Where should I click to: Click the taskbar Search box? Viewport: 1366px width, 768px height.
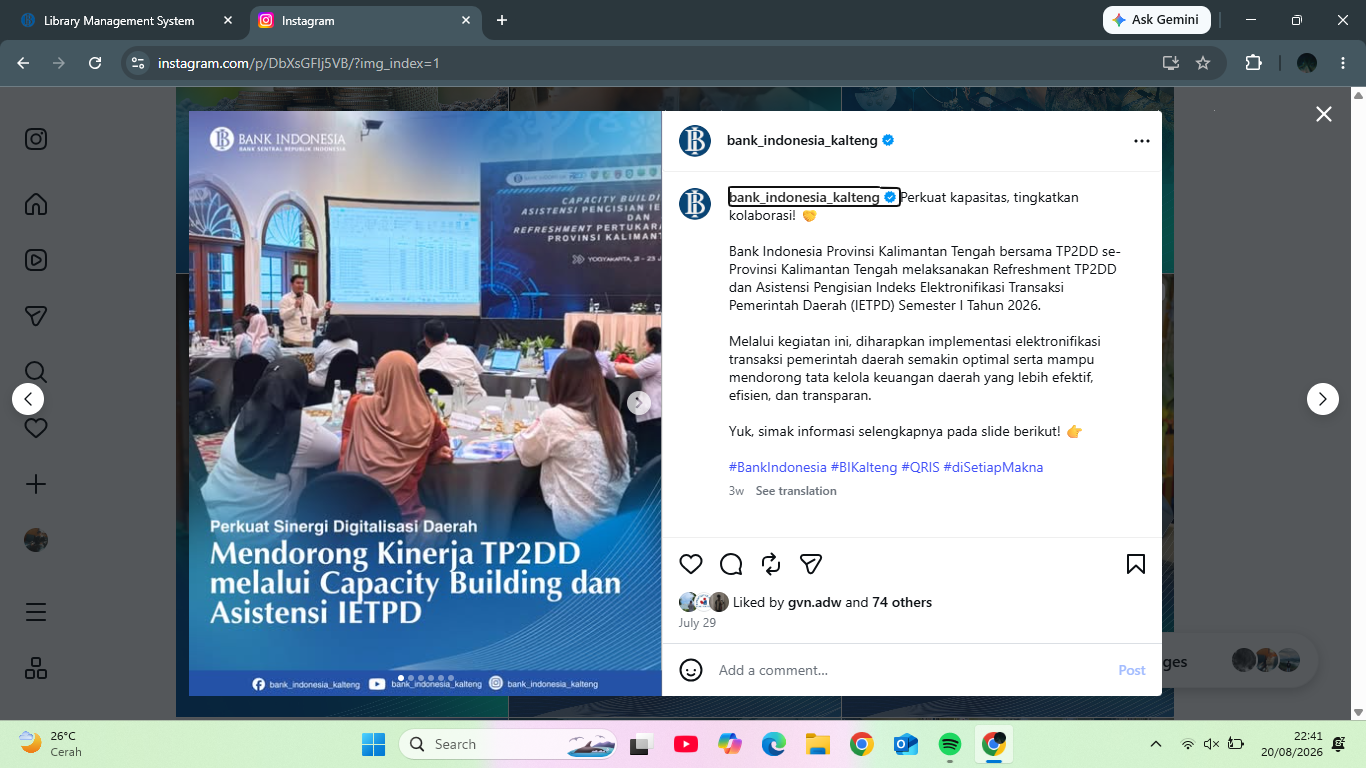click(x=508, y=744)
